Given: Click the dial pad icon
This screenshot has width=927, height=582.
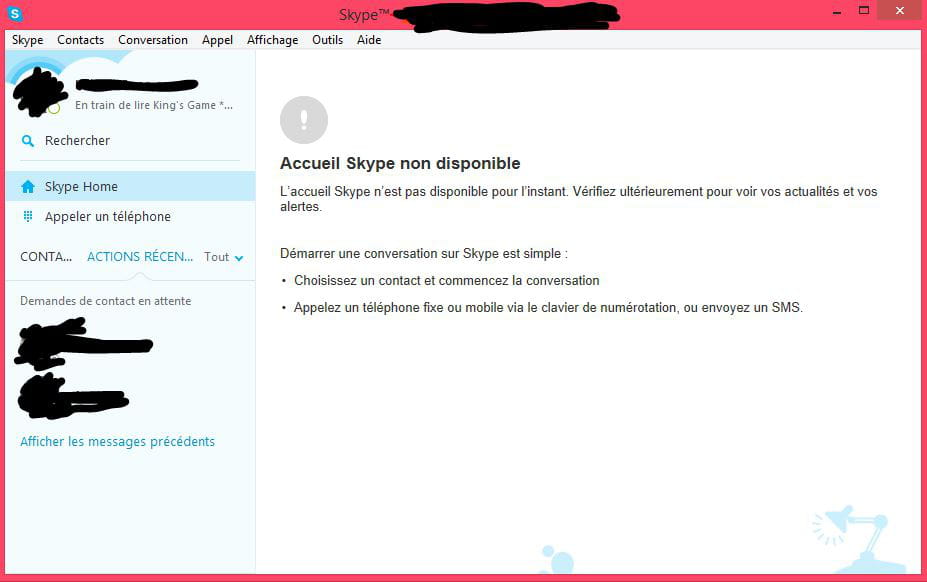Looking at the screenshot, I should 28,216.
